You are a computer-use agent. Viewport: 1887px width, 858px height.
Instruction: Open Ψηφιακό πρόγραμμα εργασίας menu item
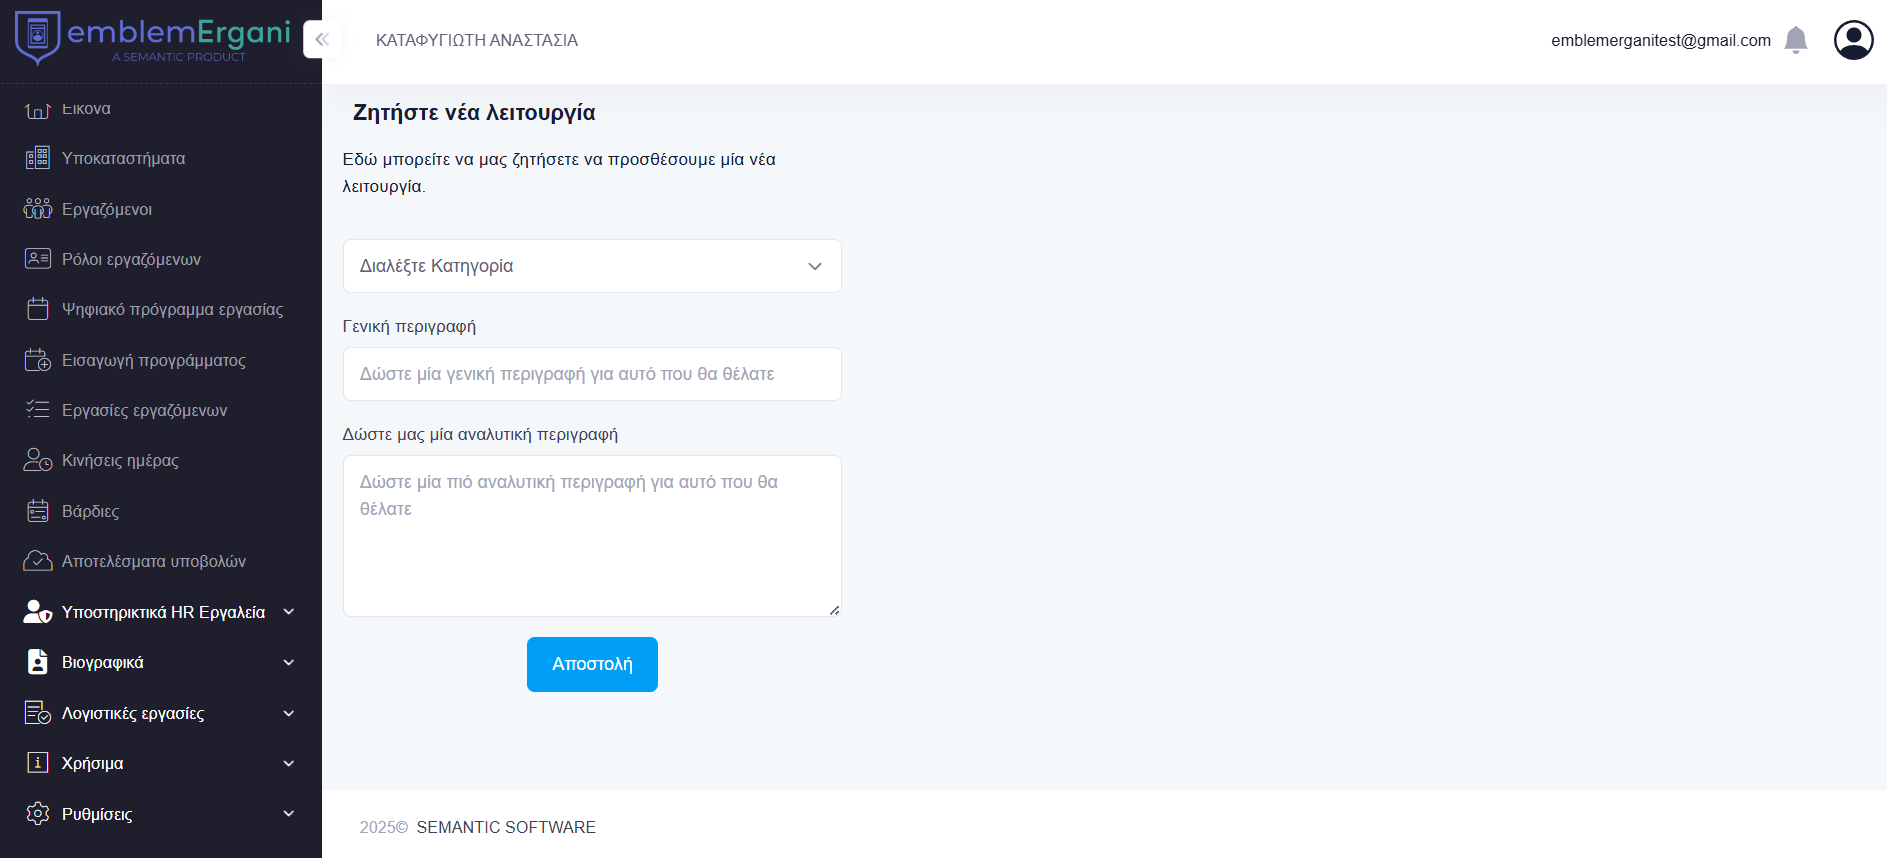point(172,310)
